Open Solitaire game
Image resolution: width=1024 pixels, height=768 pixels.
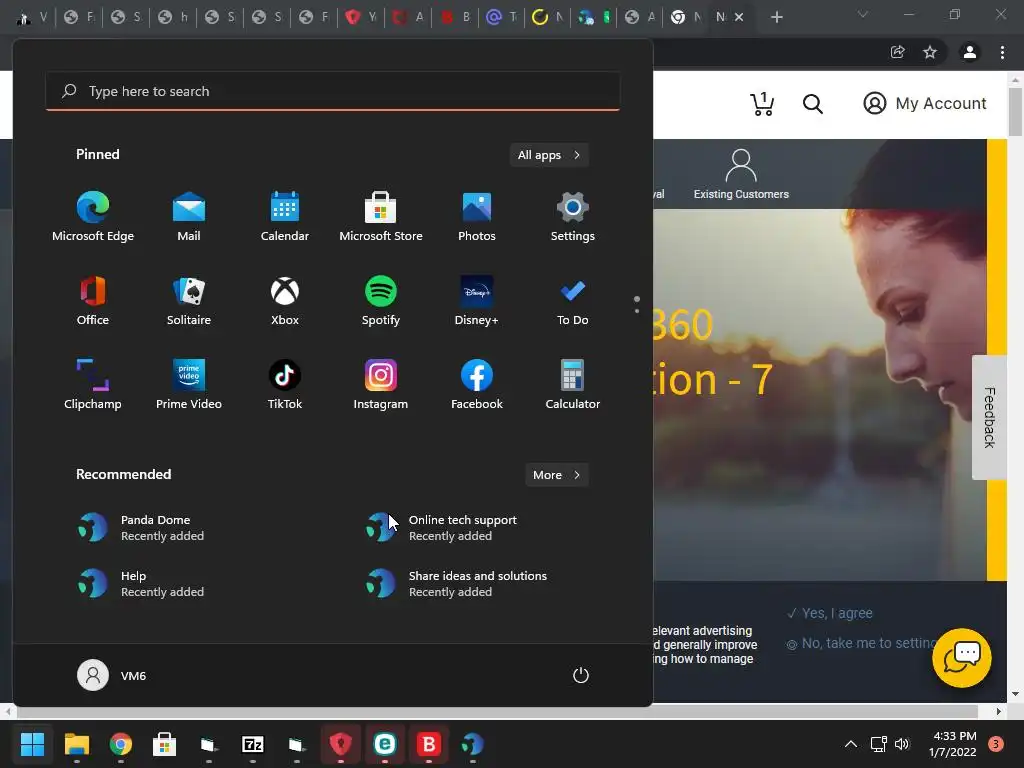click(189, 300)
